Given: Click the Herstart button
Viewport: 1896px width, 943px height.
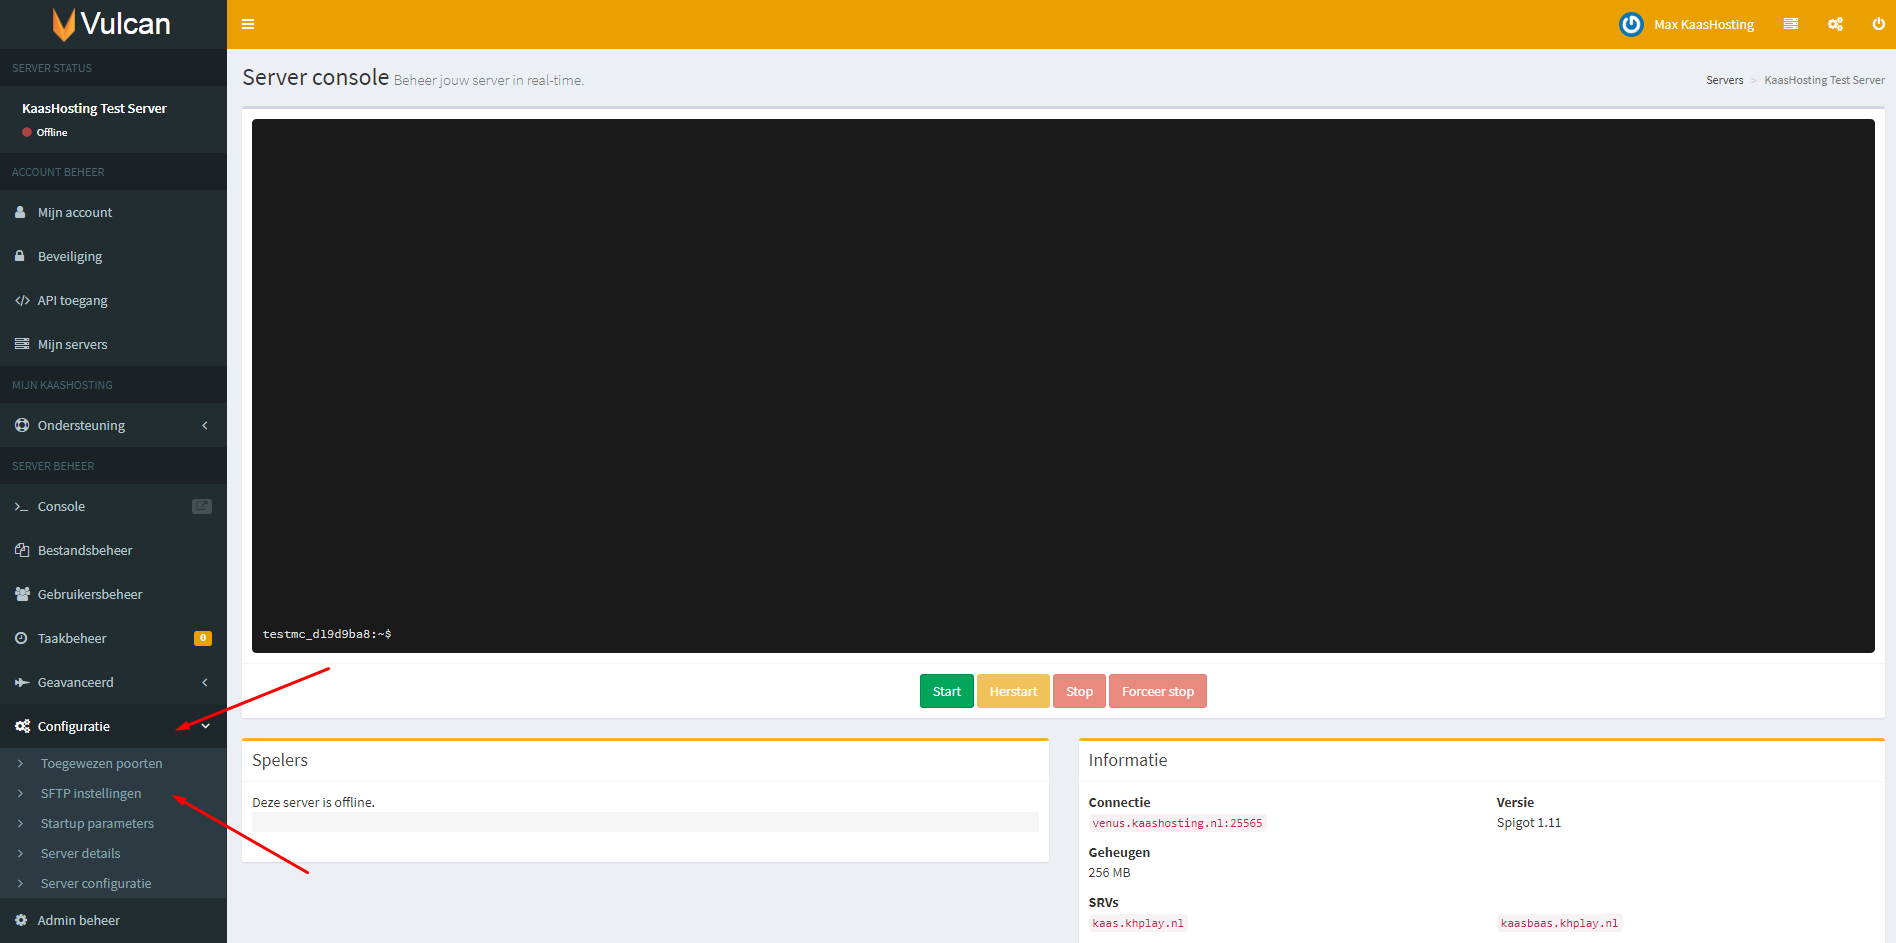Looking at the screenshot, I should pos(1013,691).
